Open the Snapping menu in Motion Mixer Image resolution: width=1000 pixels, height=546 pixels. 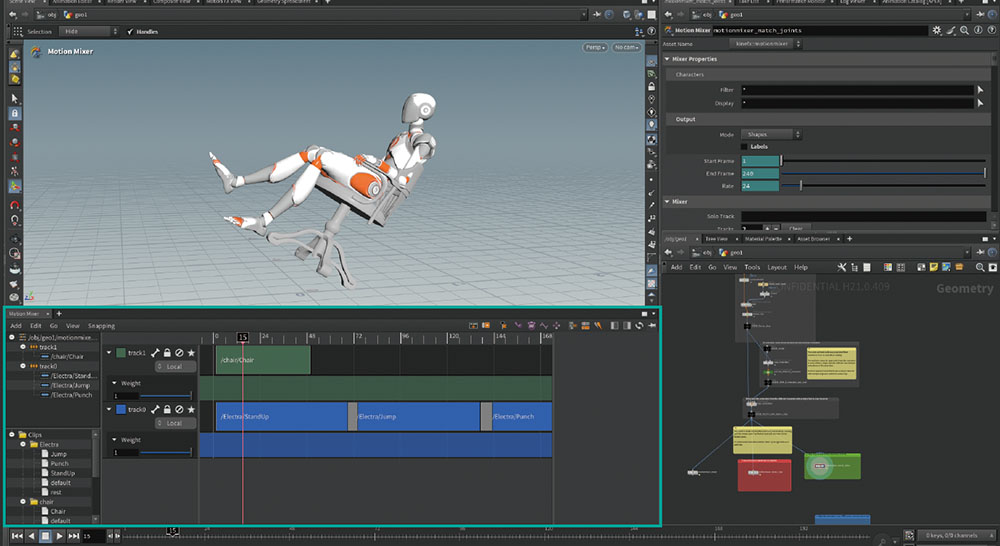click(101, 325)
